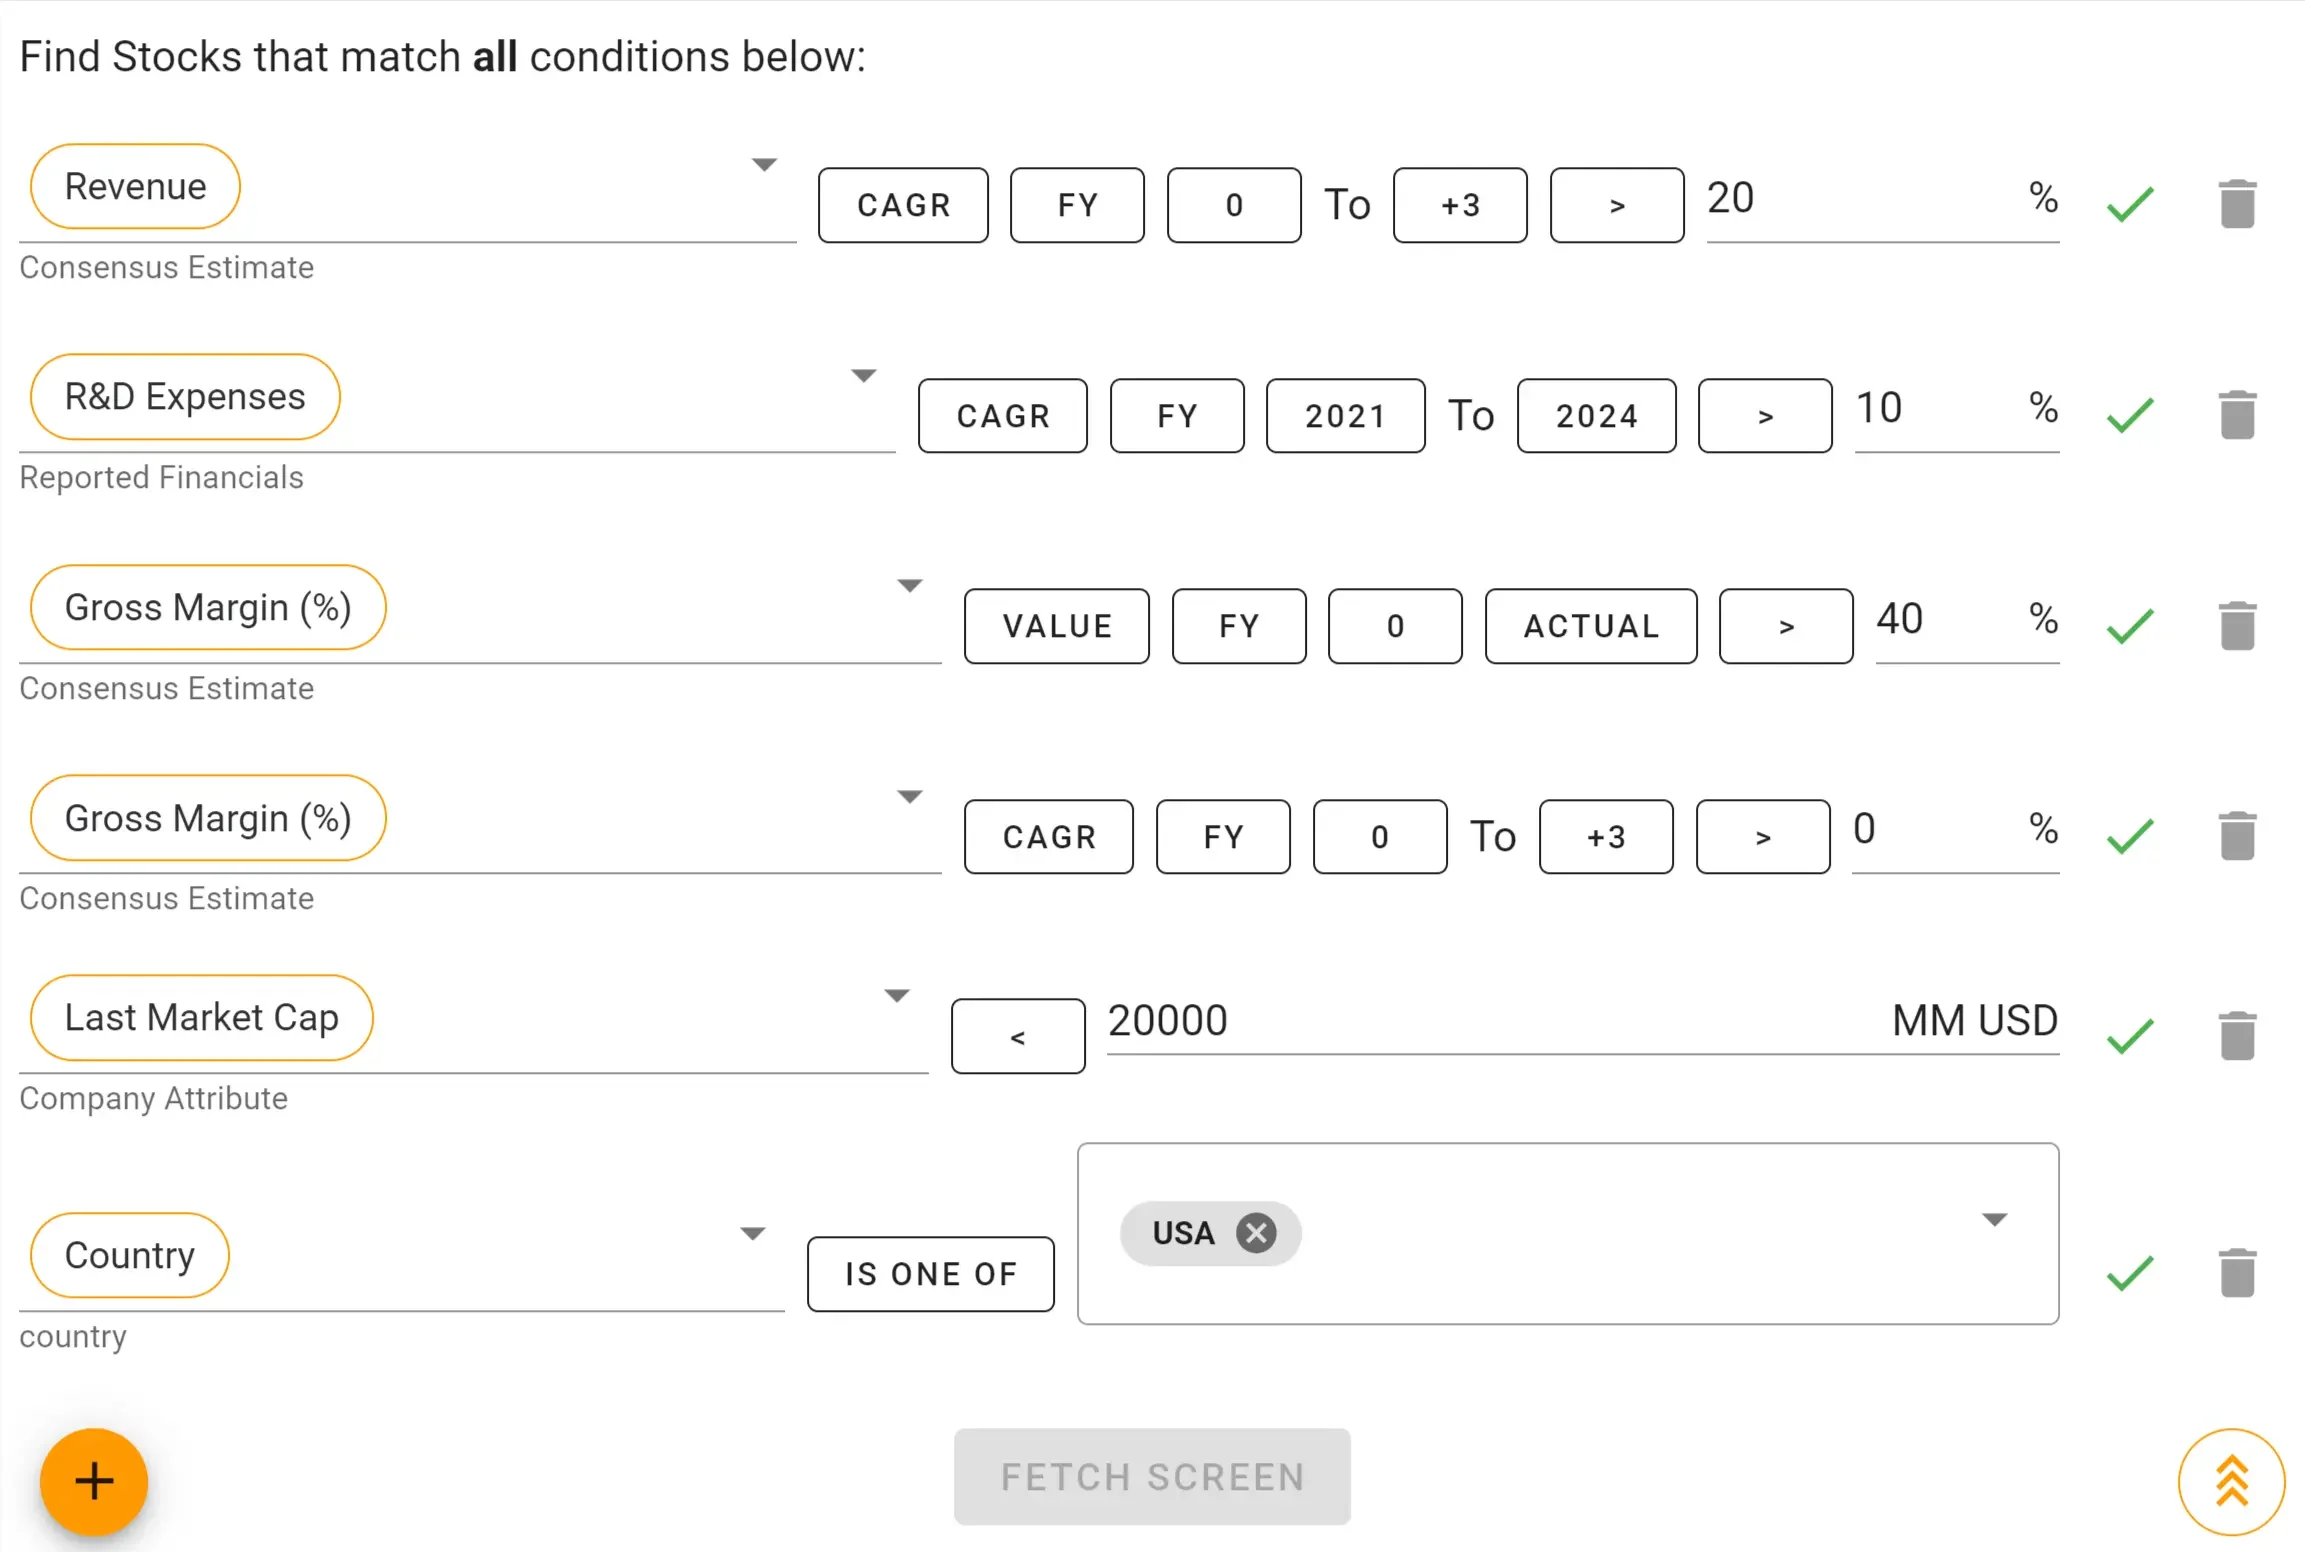Trash the Country condition row
This screenshot has height=1552, width=2305.
[x=2237, y=1273]
